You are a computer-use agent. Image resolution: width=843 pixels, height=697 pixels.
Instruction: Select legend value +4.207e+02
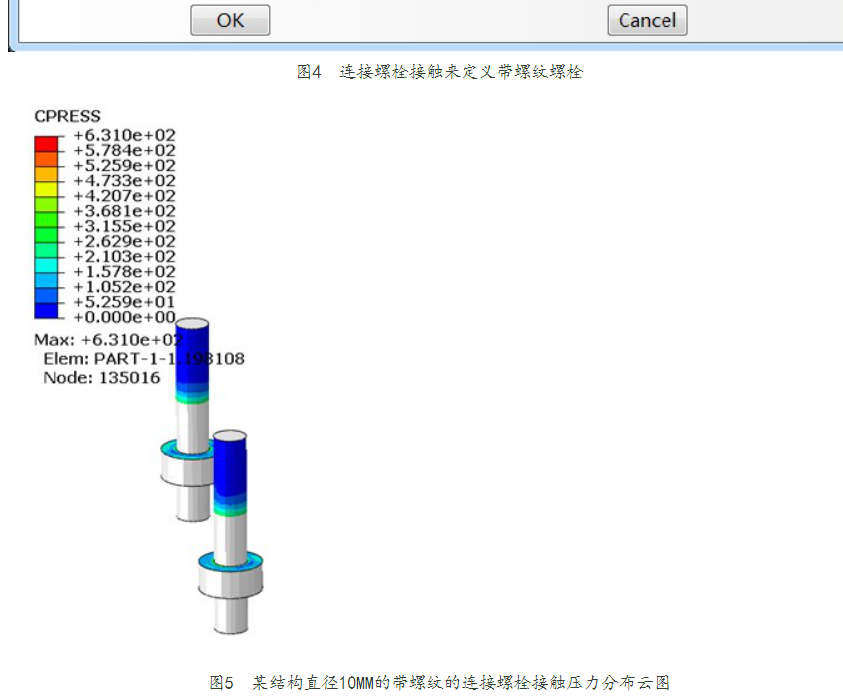pyautogui.click(x=125, y=196)
